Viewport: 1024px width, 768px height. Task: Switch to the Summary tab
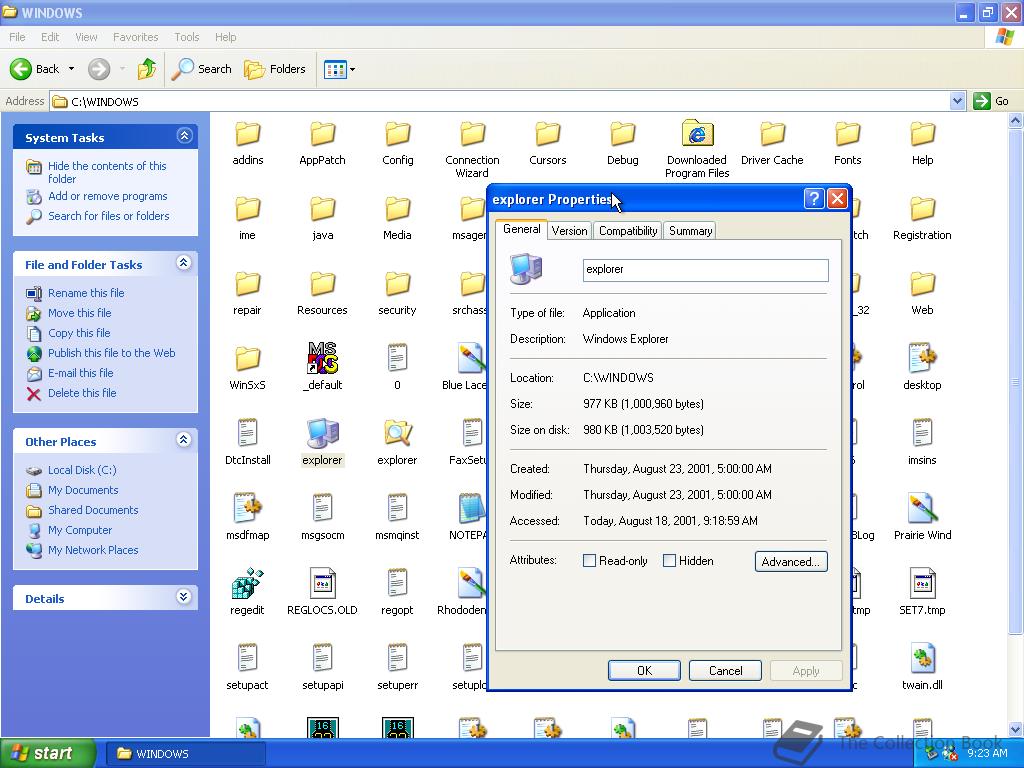pyautogui.click(x=690, y=231)
